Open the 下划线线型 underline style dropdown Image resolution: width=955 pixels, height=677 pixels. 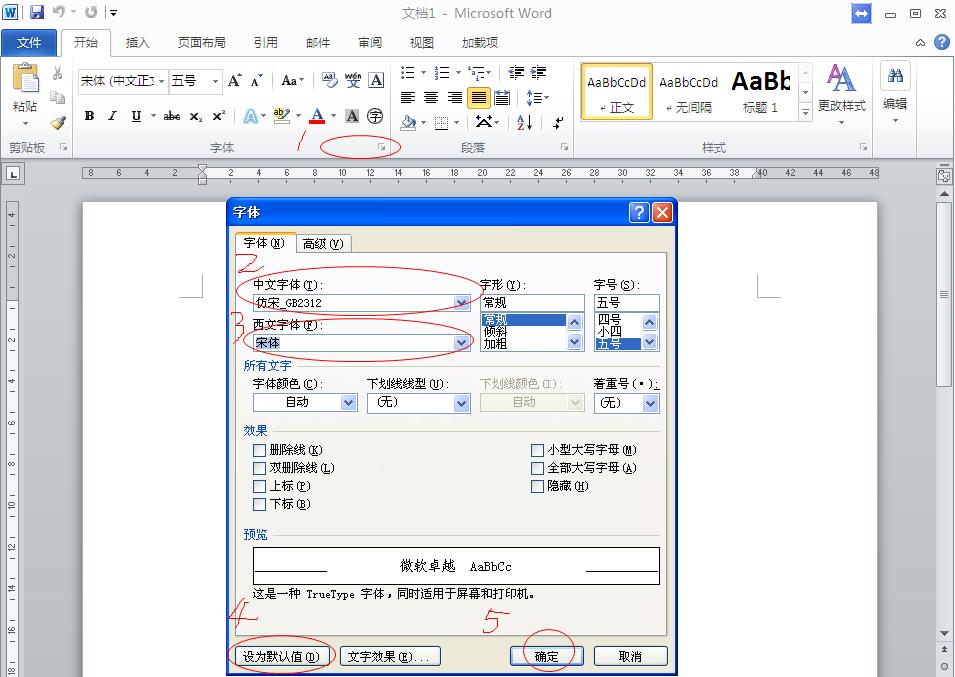click(x=461, y=403)
